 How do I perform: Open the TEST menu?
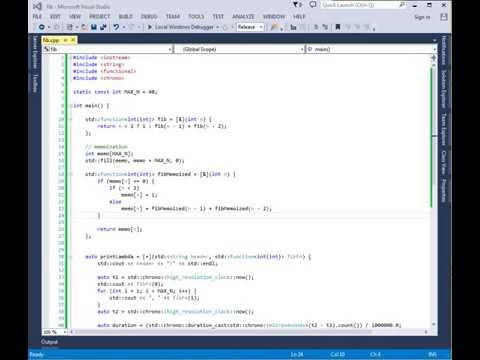218,16
